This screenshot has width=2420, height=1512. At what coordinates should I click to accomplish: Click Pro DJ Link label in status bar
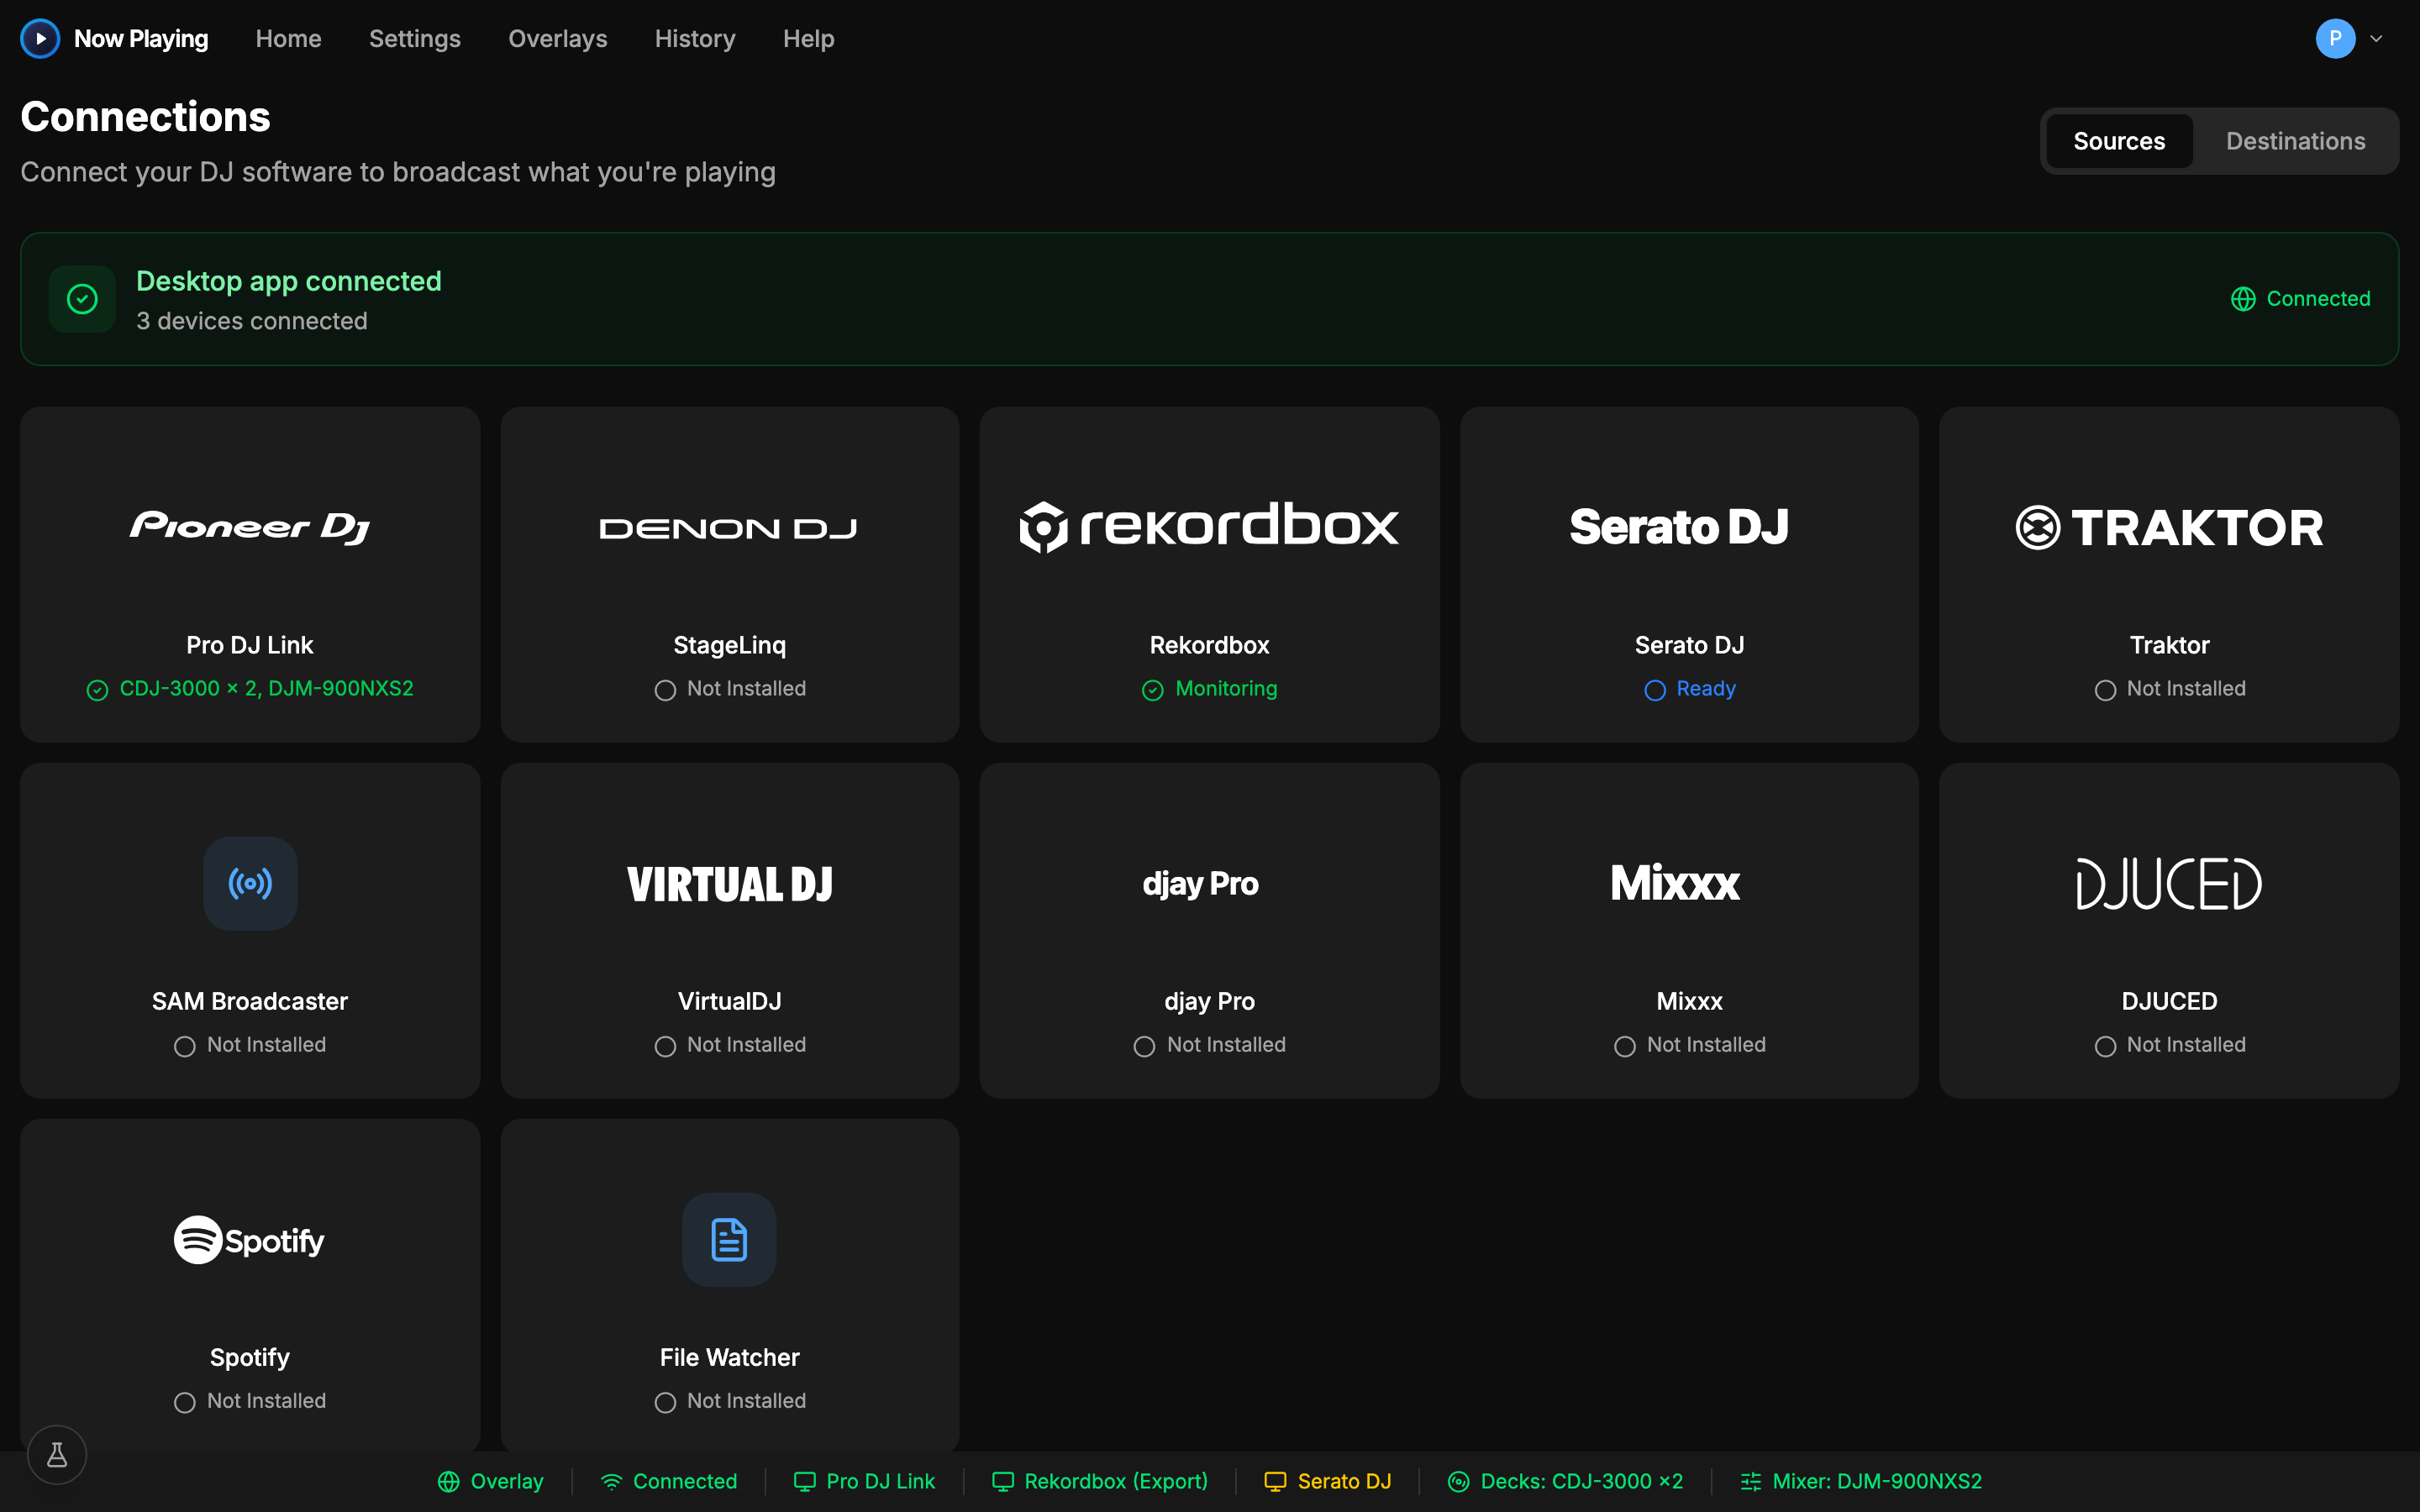coord(880,1481)
